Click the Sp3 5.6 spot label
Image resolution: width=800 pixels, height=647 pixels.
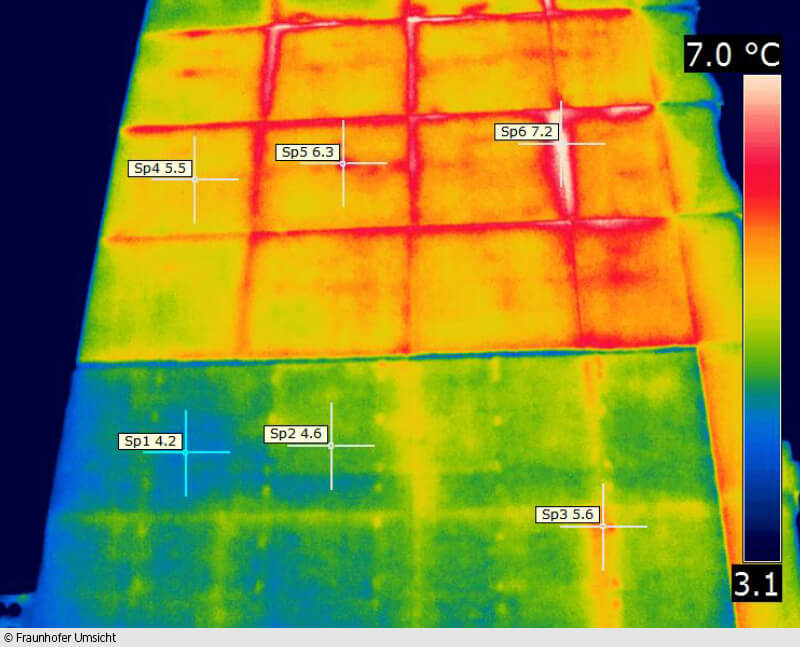[x=567, y=514]
